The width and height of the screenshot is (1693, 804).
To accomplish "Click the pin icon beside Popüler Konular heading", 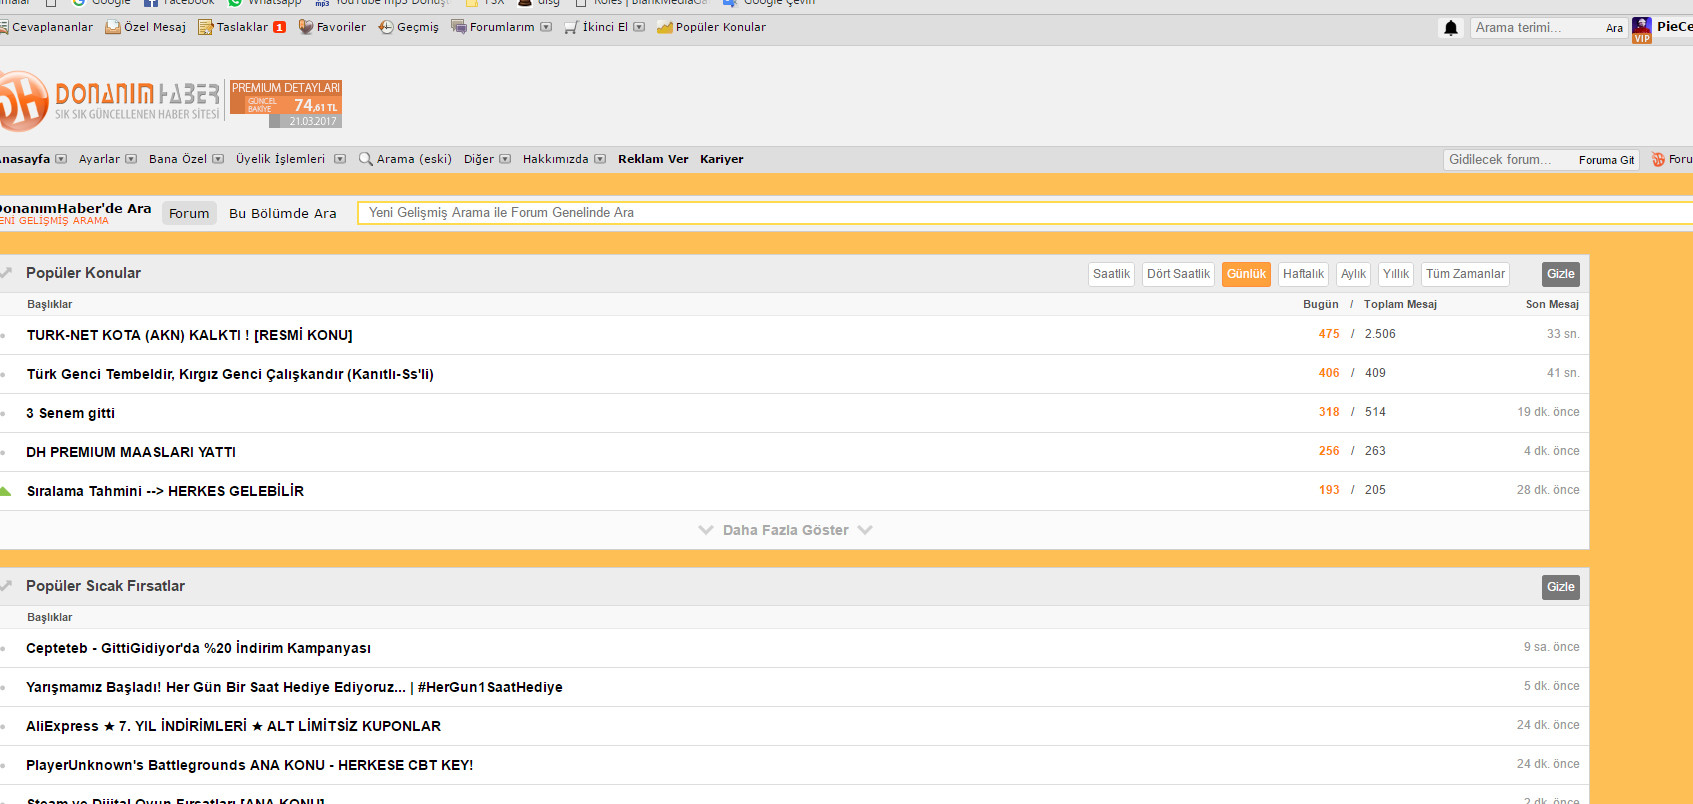I will pos(6,273).
